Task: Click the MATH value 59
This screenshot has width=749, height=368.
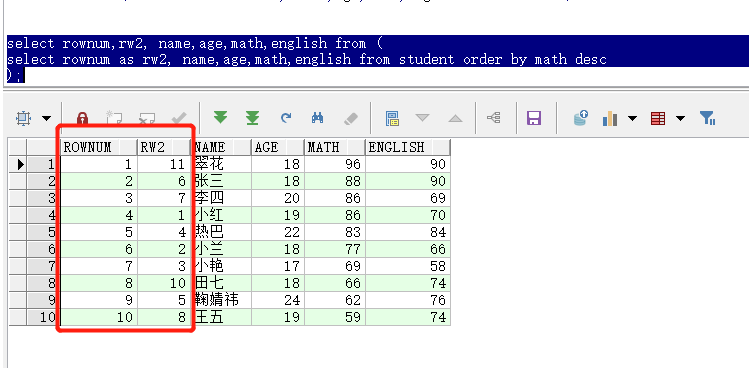Action: coord(335,317)
